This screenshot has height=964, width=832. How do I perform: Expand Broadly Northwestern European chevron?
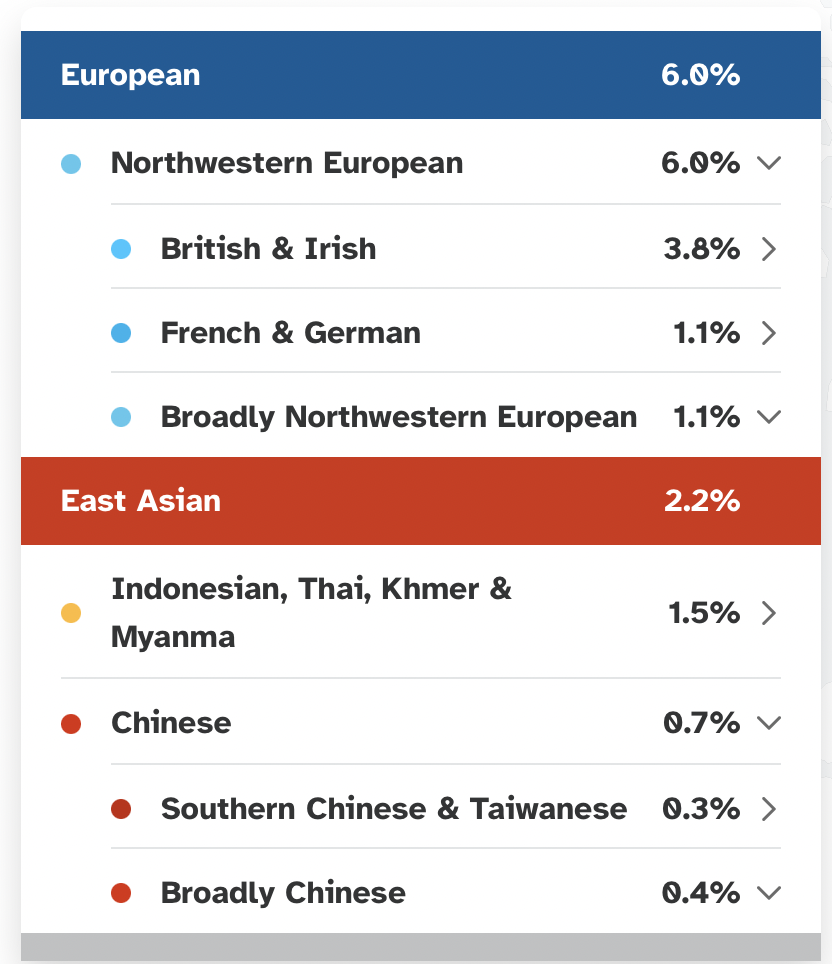pos(769,417)
